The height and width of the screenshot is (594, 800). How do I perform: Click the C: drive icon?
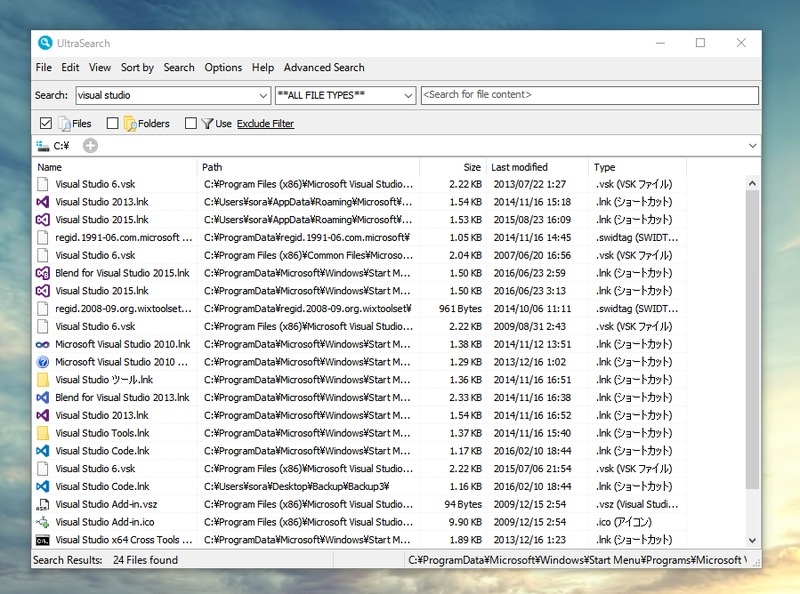coord(42,146)
